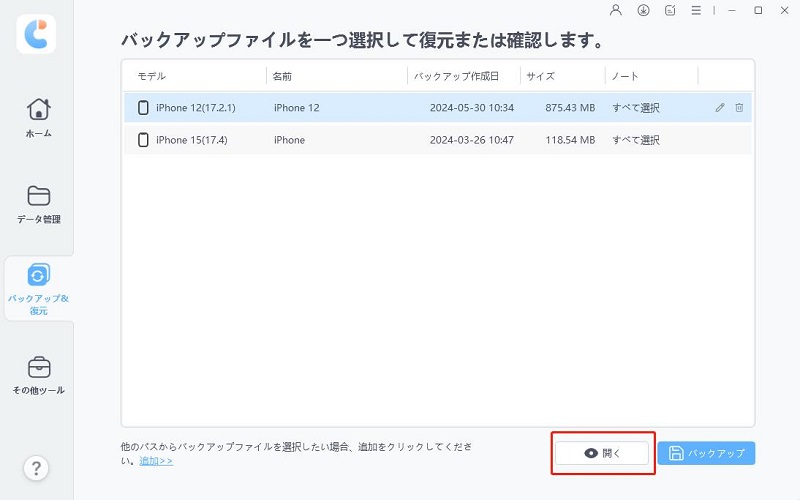The height and width of the screenshot is (500, 800).
Task: Open その他ツール in the sidebar
Action: click(x=38, y=375)
